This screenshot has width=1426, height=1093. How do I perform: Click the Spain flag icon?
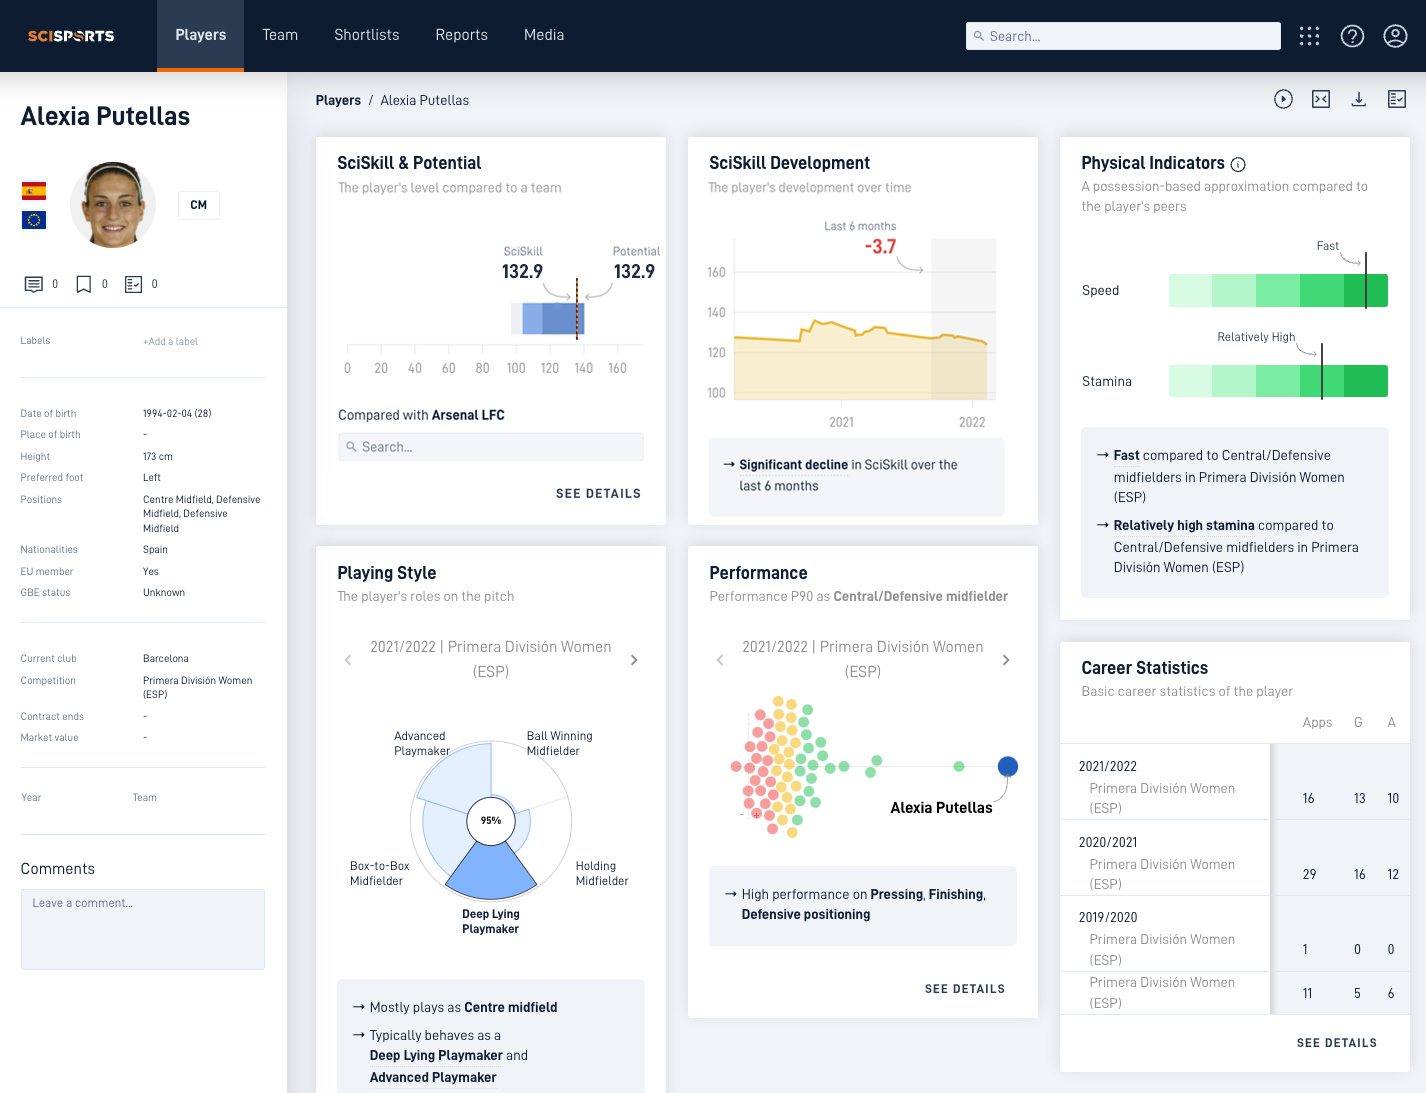point(34,191)
